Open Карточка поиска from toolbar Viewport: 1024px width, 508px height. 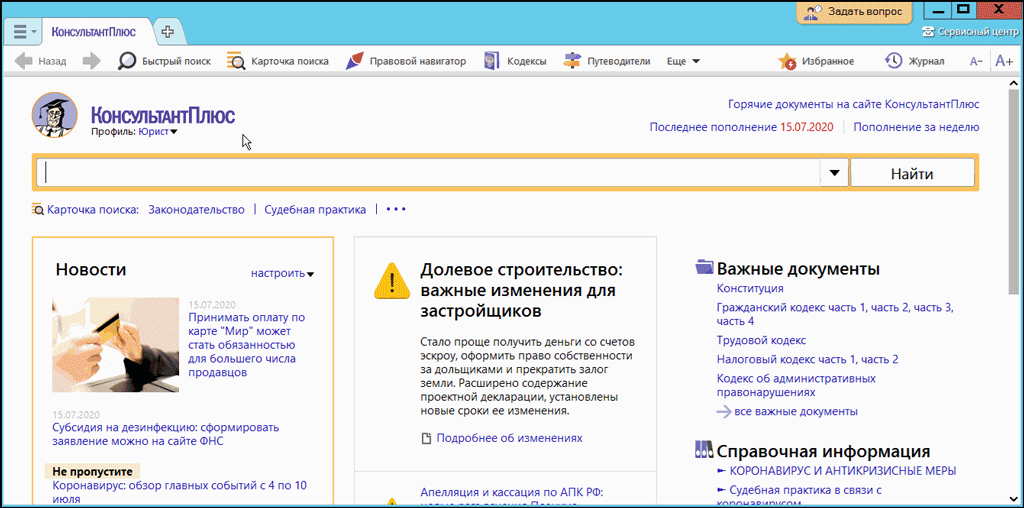[x=278, y=61]
